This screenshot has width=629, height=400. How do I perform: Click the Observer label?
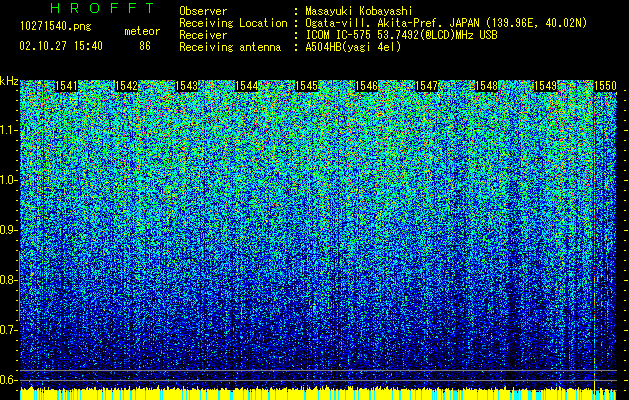pos(203,11)
